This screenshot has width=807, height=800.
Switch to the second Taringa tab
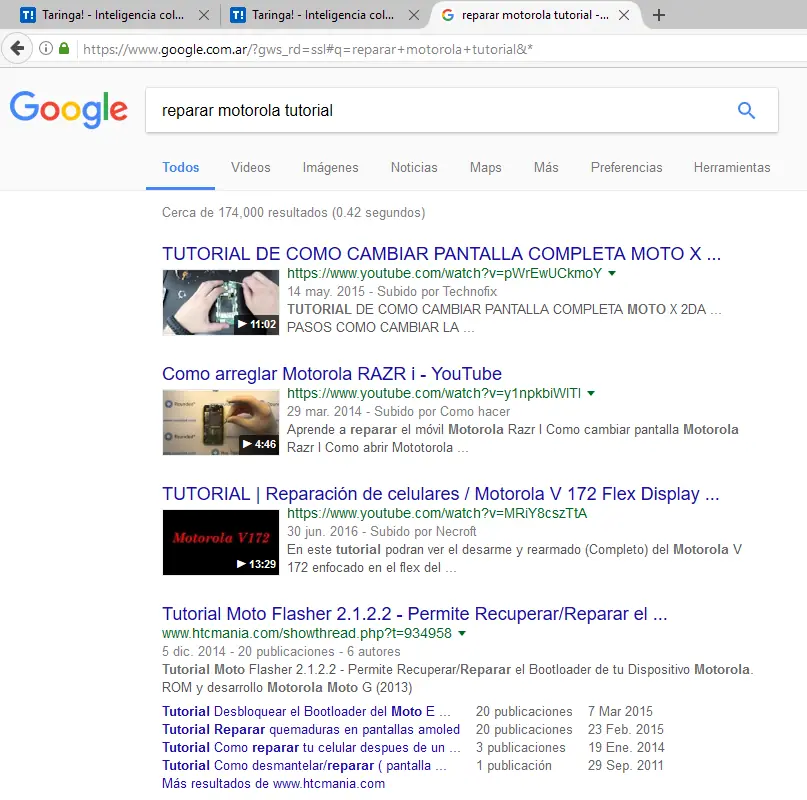click(x=322, y=15)
